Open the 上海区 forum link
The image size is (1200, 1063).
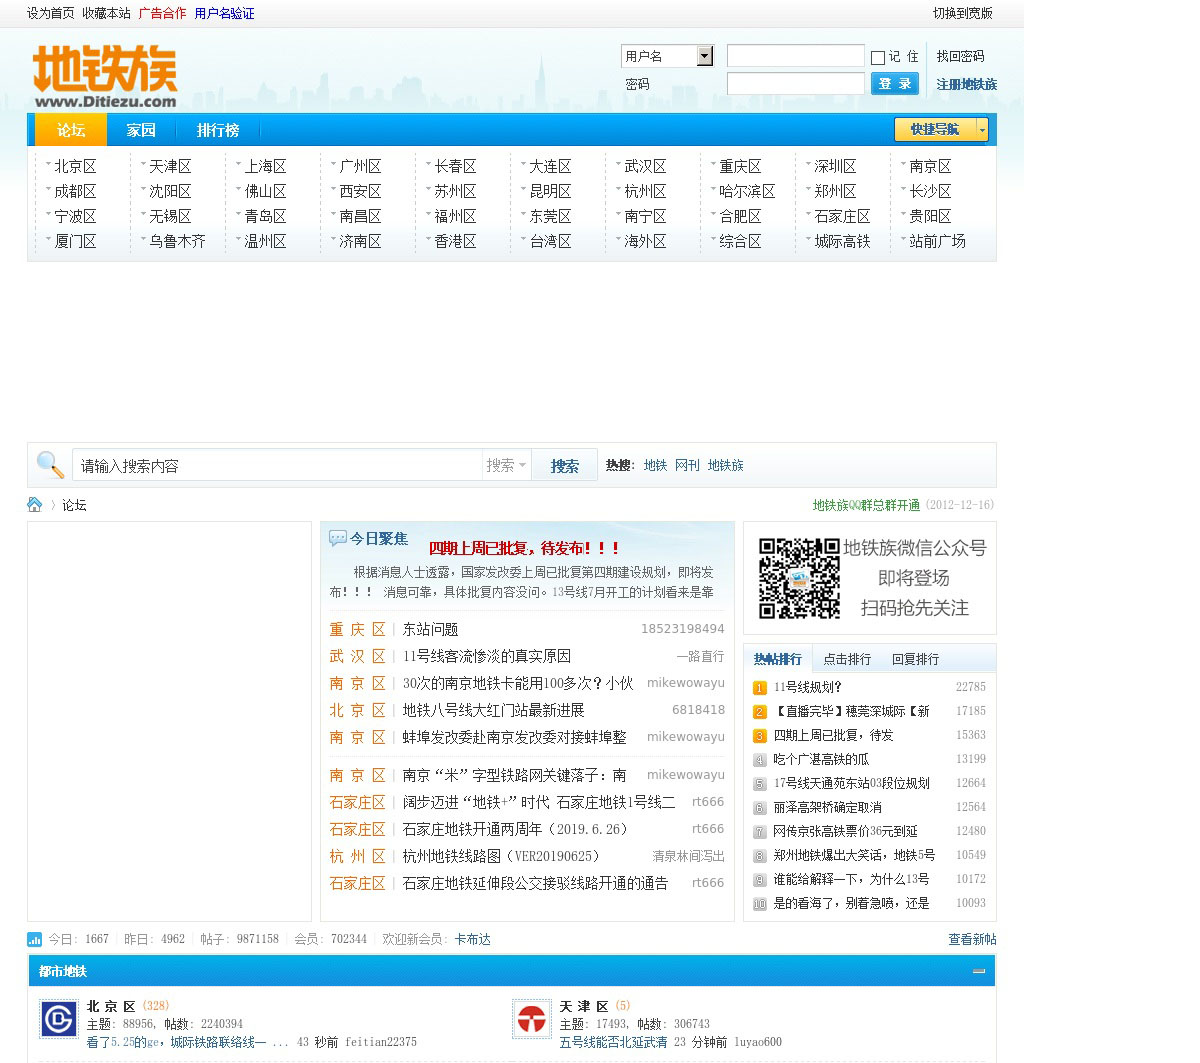[265, 166]
